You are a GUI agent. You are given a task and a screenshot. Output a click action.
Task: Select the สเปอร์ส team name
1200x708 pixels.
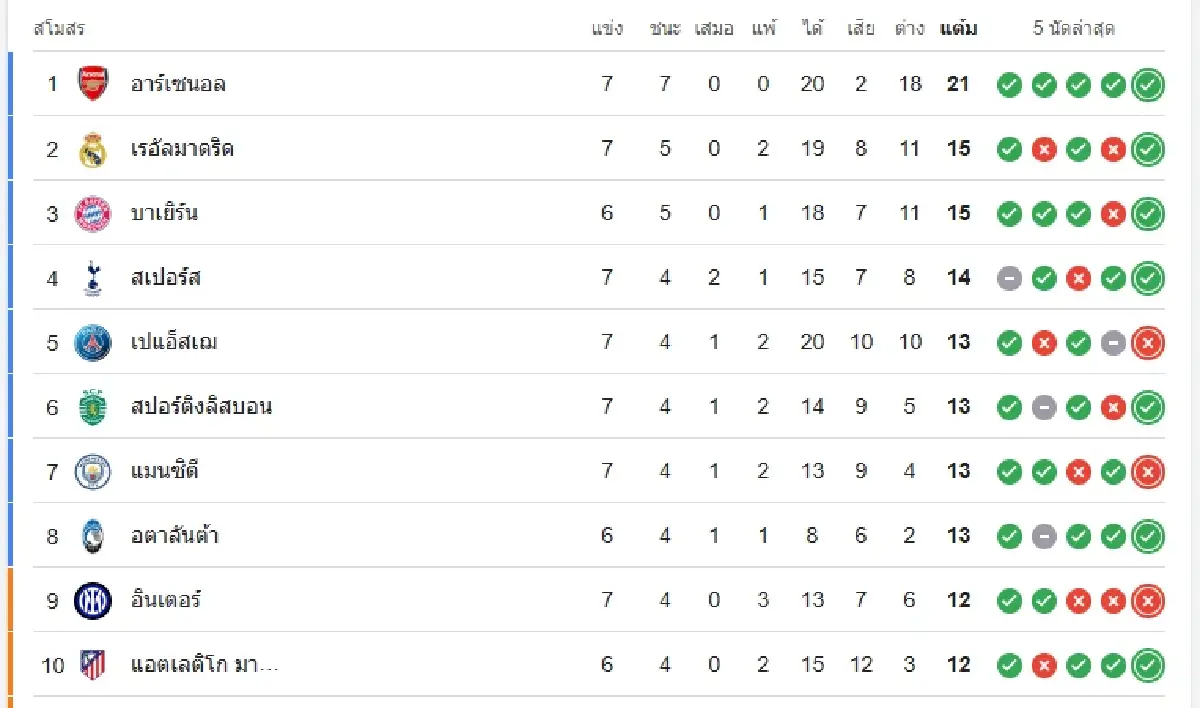(166, 278)
